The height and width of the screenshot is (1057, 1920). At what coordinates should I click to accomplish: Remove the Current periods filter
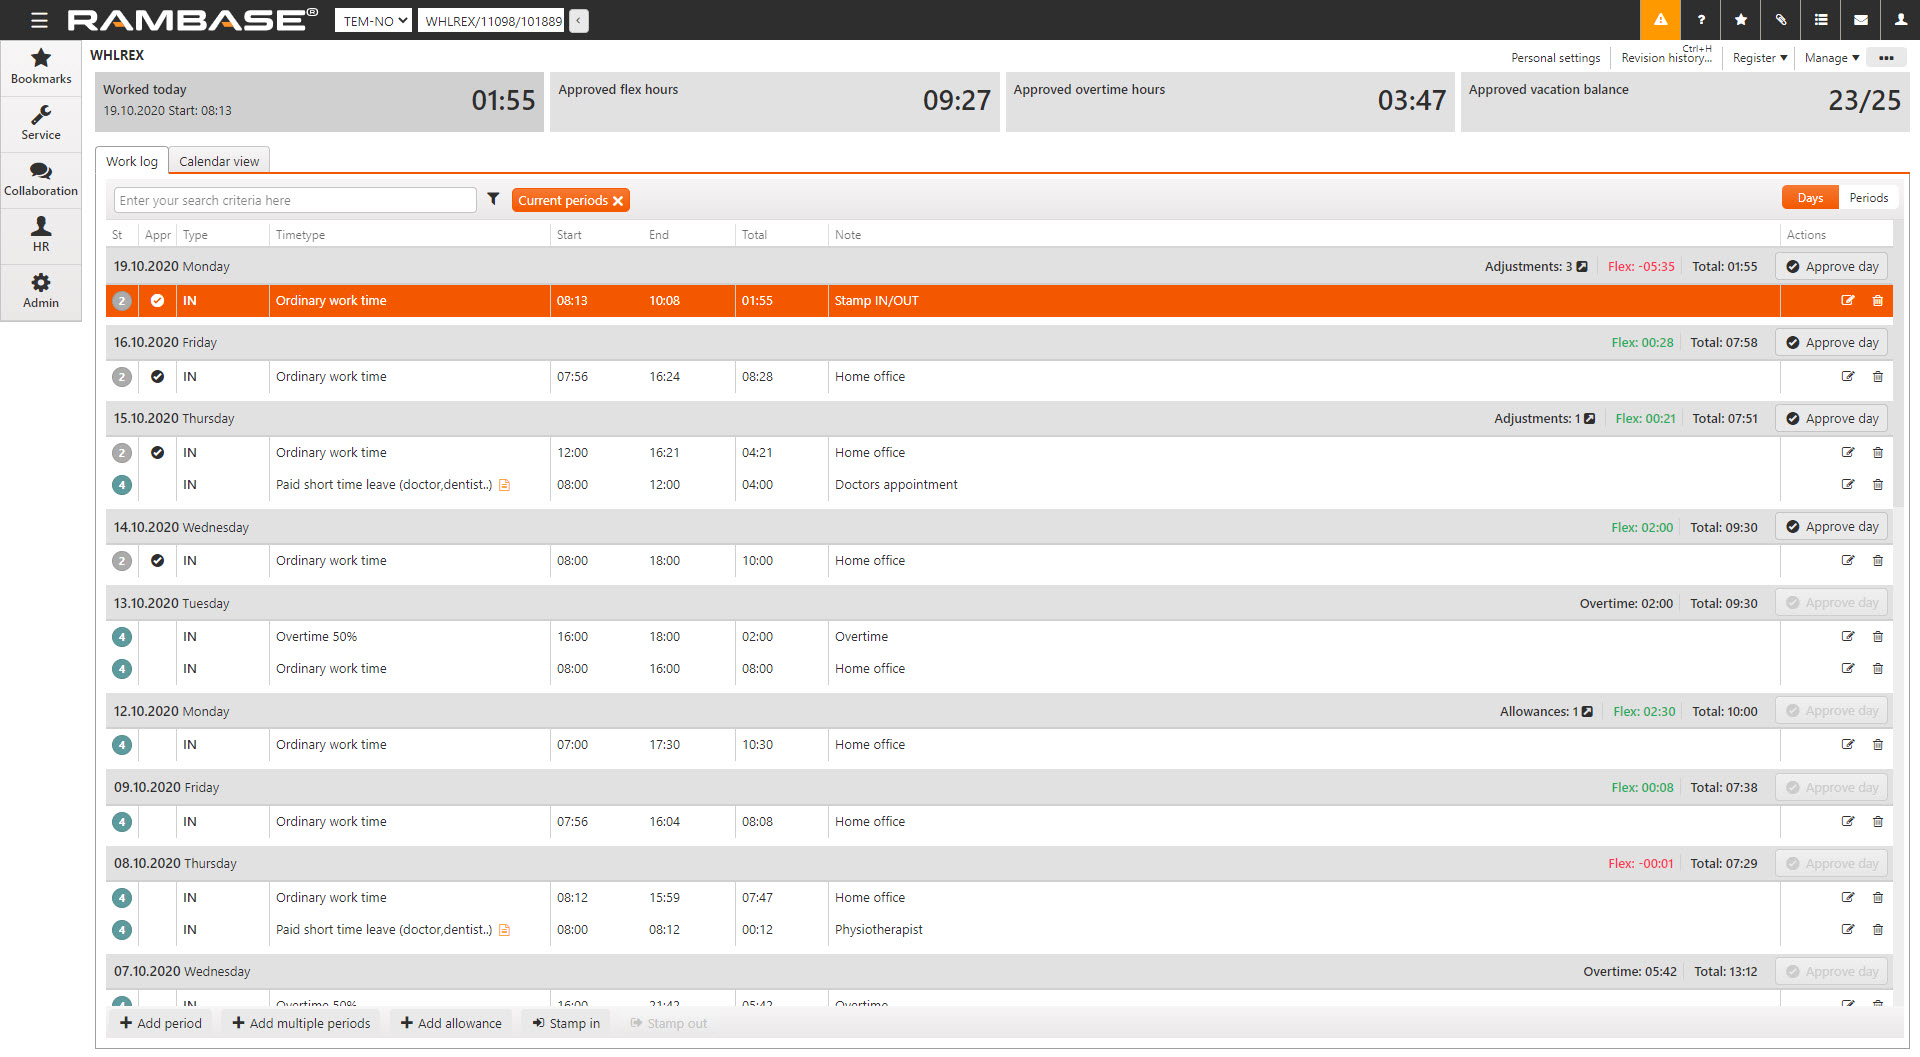click(x=618, y=201)
